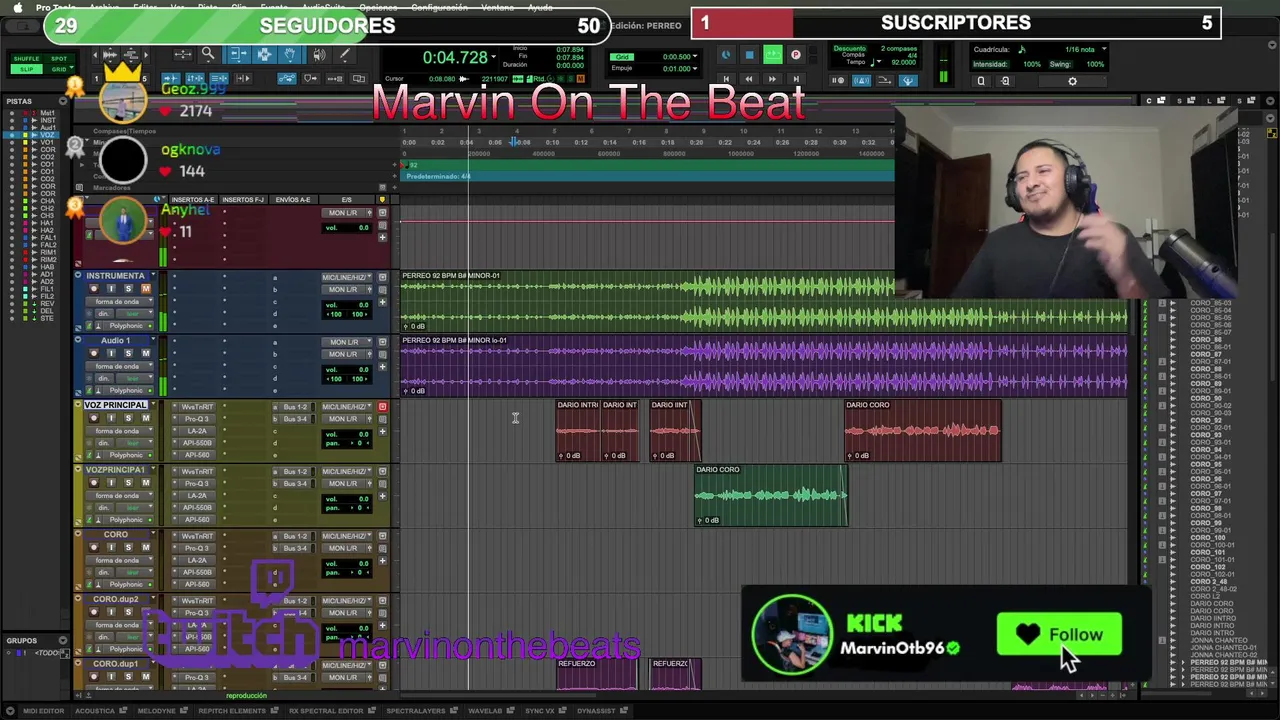This screenshot has height=720, width=1280.
Task: Open PISTAS track list menu arrow
Action: pos(65,101)
